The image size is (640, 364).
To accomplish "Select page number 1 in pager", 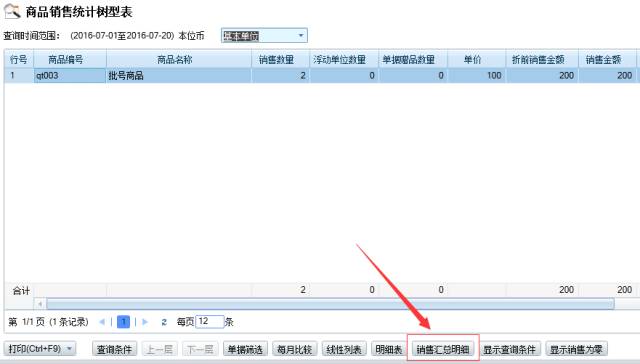I will (x=123, y=322).
